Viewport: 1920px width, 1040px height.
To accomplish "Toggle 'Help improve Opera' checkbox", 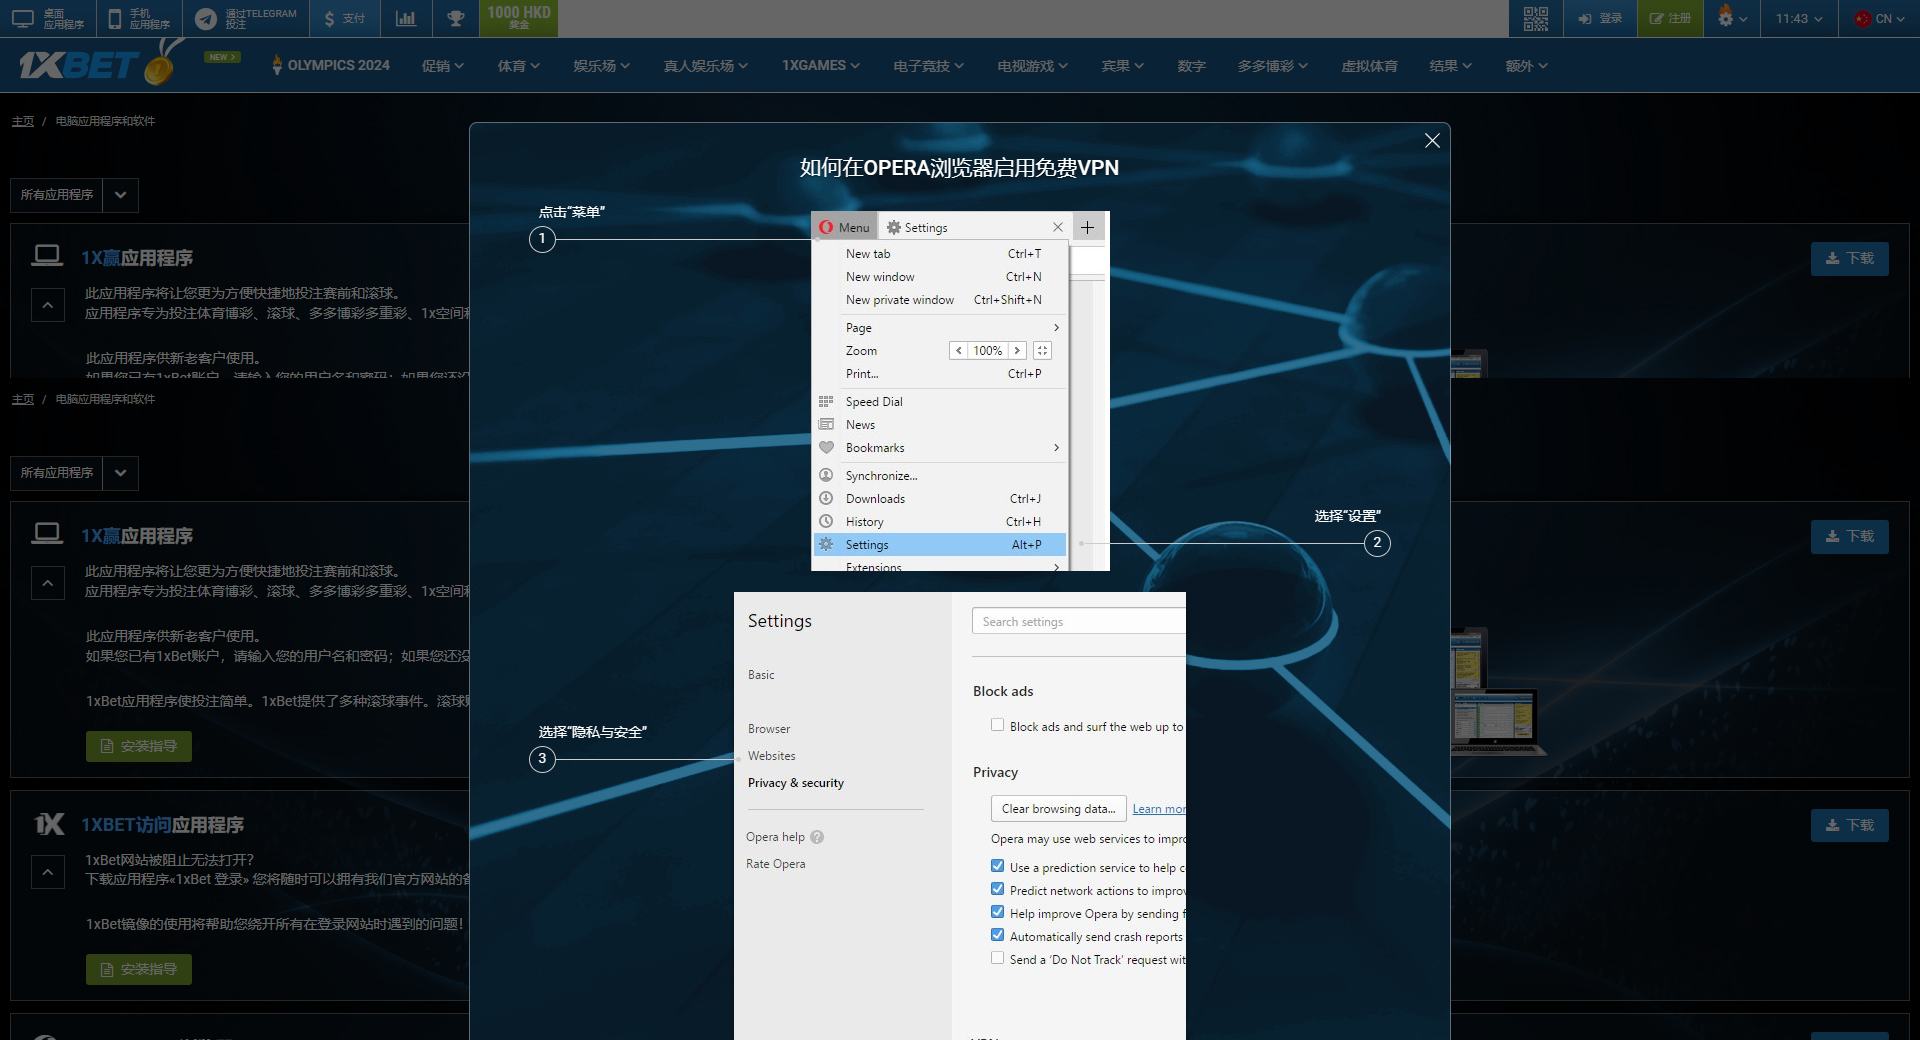I will (997, 912).
